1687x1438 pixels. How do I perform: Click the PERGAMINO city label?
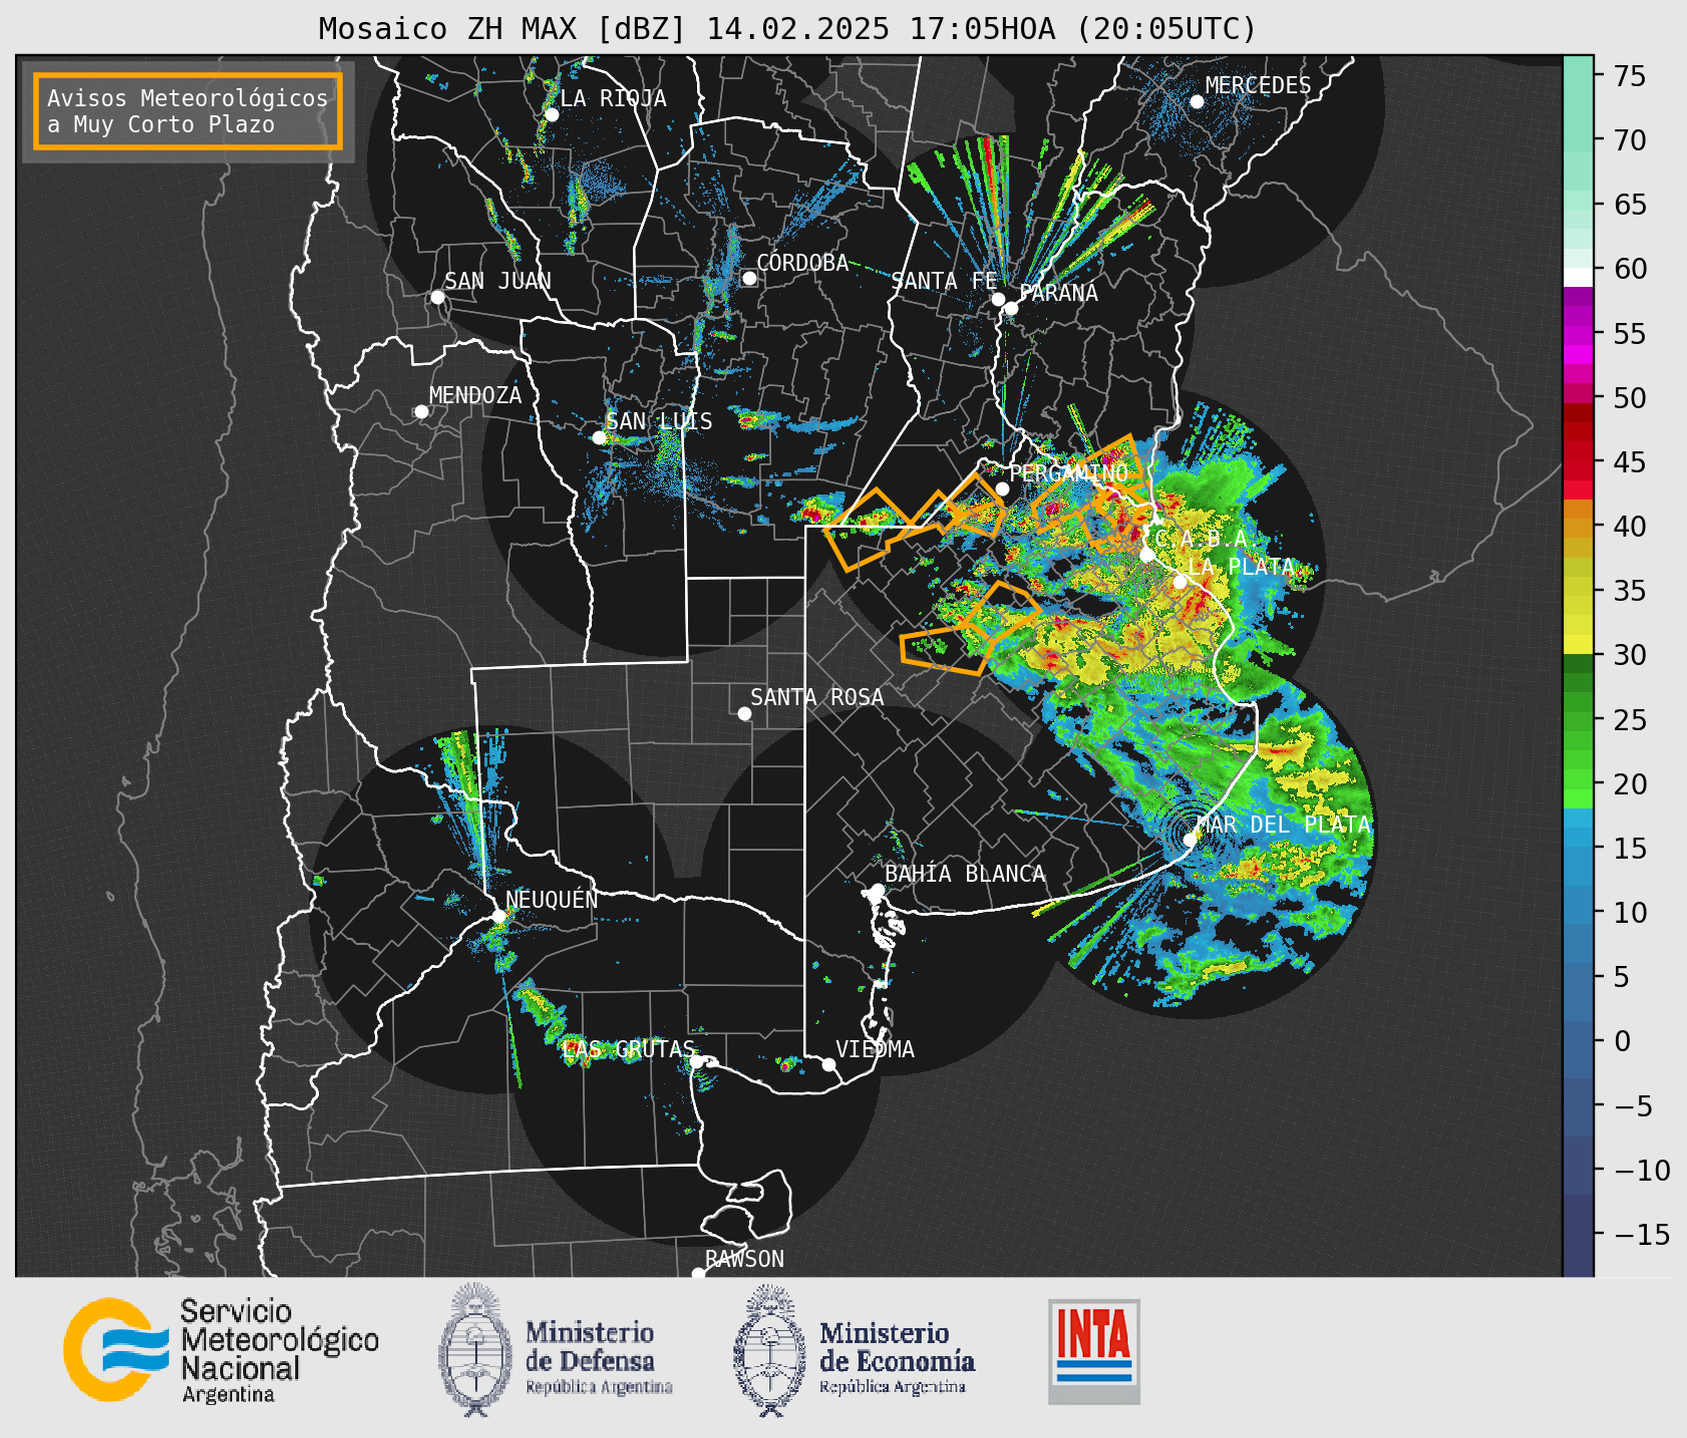[x=1068, y=473]
